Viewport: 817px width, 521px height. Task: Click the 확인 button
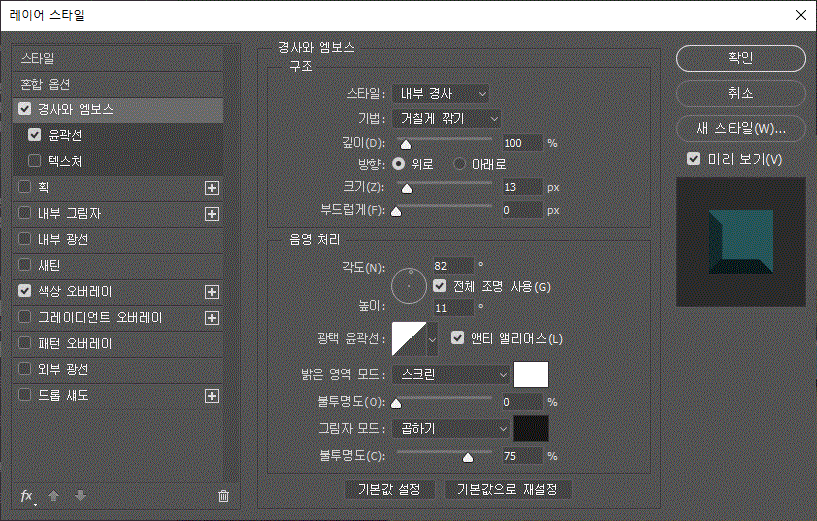coord(740,58)
